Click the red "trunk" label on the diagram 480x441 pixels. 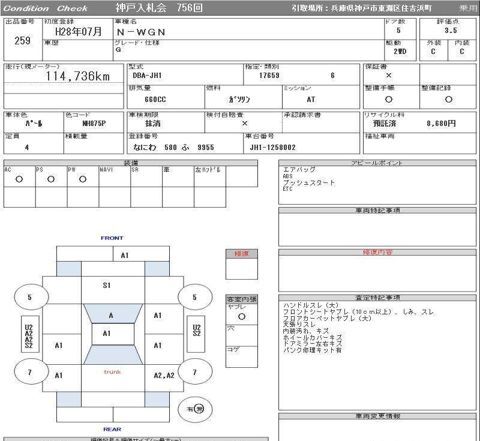[112, 372]
